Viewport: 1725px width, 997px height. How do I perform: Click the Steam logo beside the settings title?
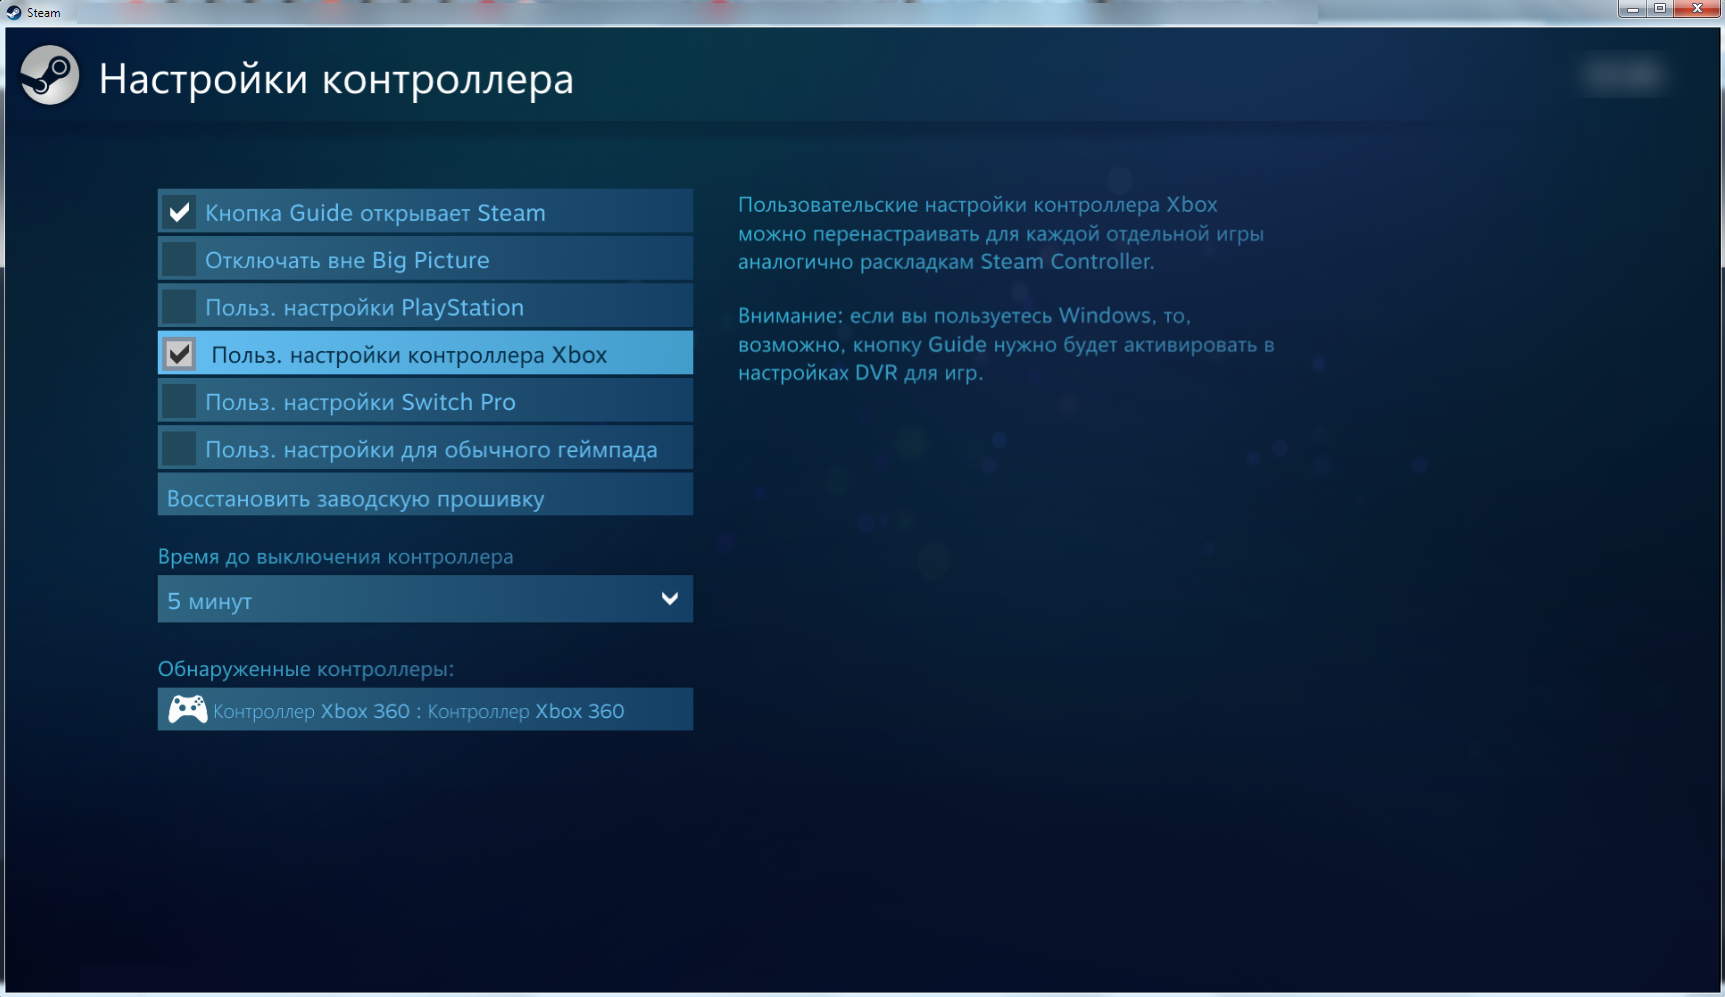click(x=49, y=75)
